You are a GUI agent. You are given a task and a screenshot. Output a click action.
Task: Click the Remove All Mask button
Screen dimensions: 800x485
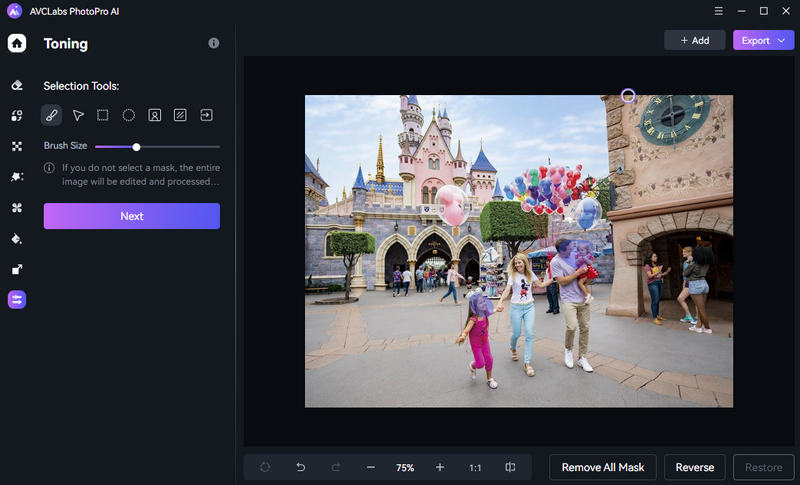(603, 467)
